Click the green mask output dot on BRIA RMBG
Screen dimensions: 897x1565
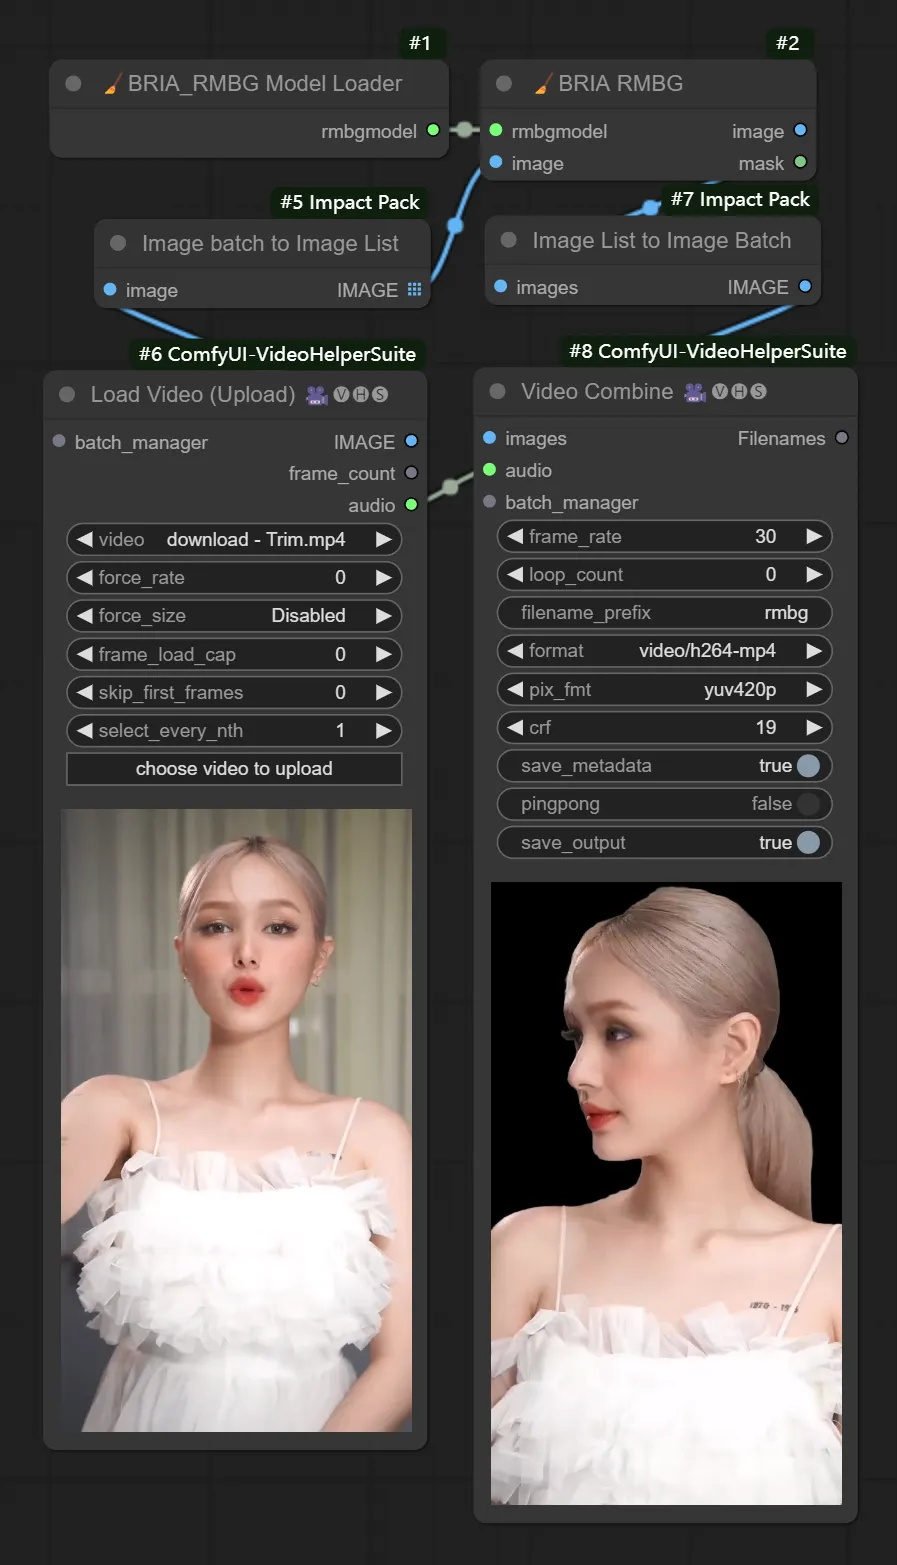click(x=799, y=162)
